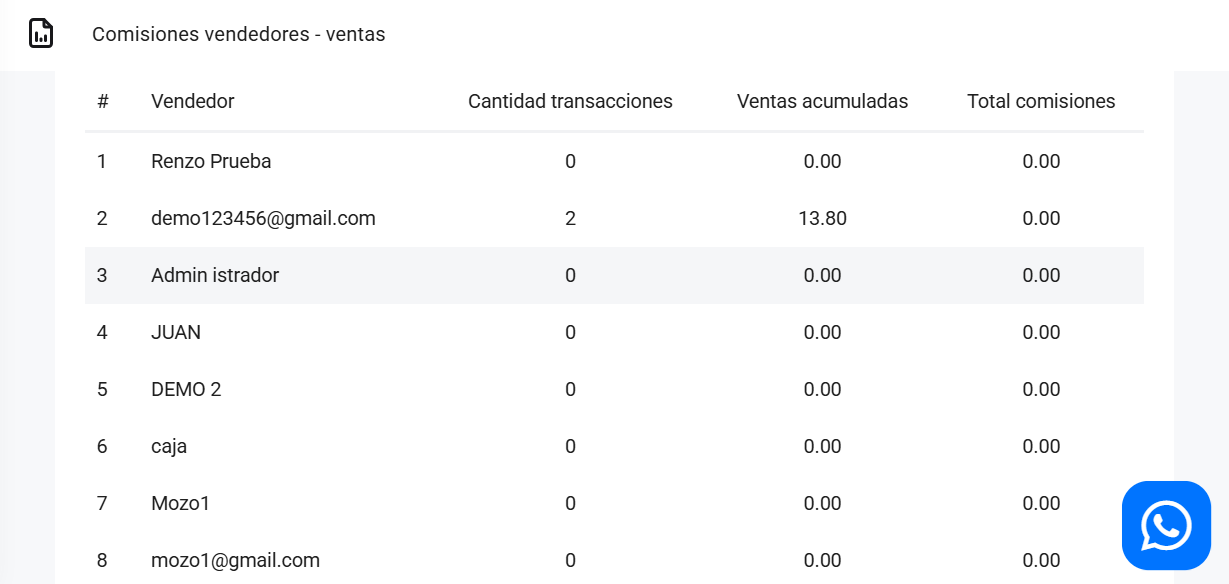Screen dimensions: 1229x584
Task: Click the 13.80 accumulated sales value
Action: coord(822,218)
